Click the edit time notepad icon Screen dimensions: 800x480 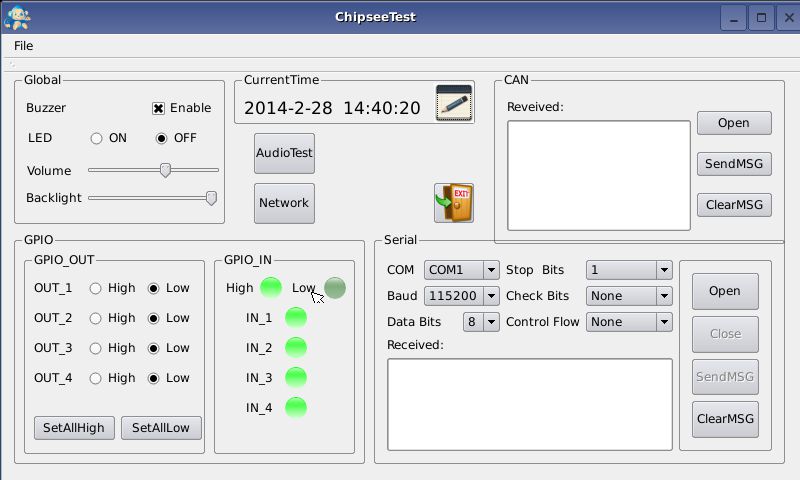(454, 103)
